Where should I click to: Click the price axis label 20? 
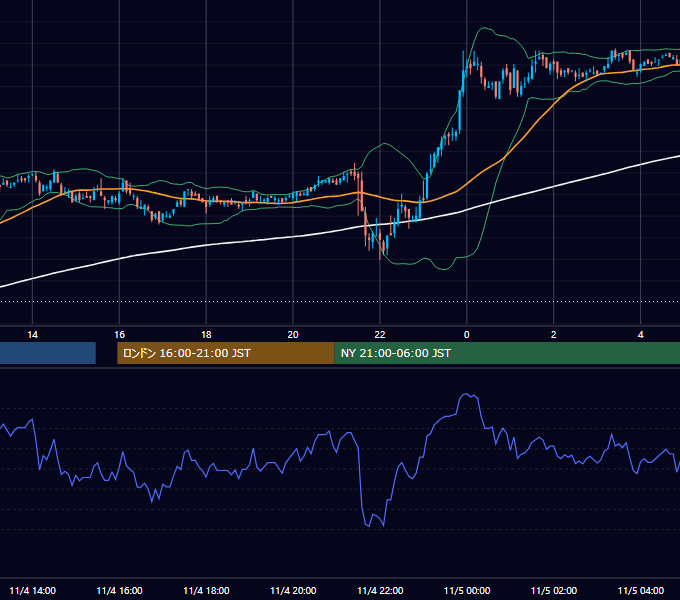293,334
